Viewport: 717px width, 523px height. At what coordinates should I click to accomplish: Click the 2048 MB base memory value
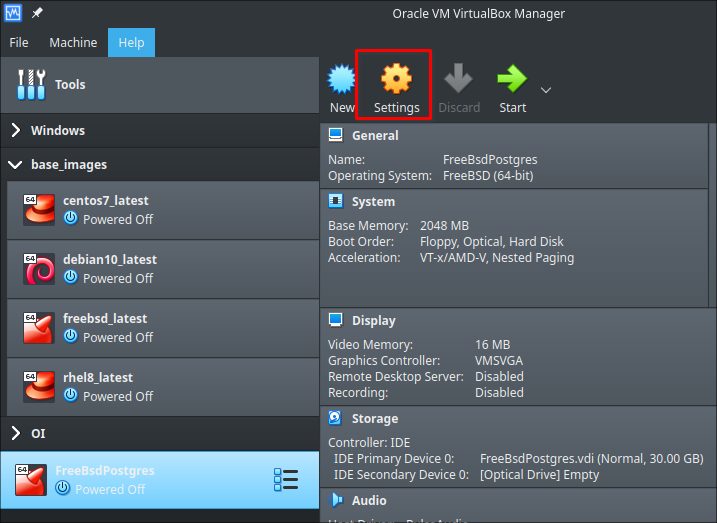(444, 225)
